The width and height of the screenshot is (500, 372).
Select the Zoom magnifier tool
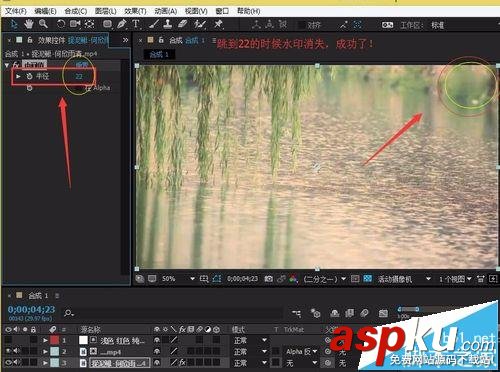pos(43,24)
